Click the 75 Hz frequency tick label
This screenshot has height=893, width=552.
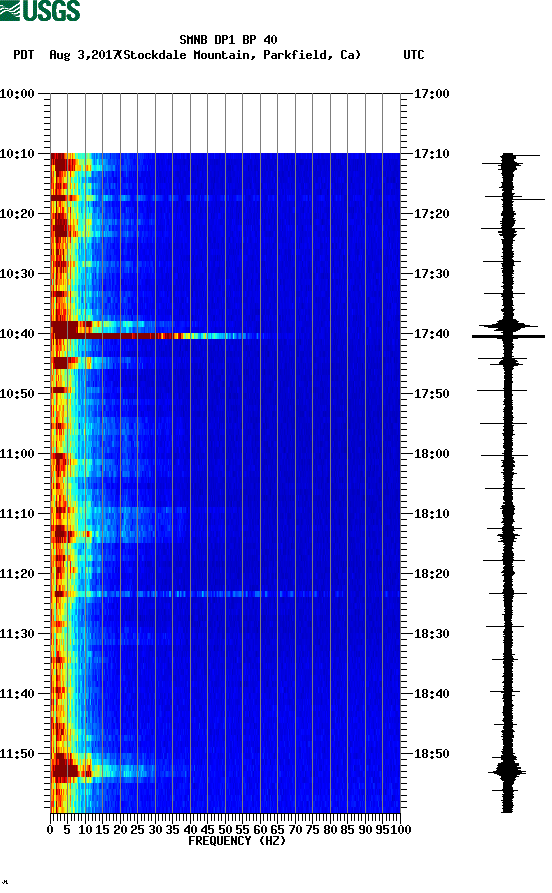click(313, 830)
